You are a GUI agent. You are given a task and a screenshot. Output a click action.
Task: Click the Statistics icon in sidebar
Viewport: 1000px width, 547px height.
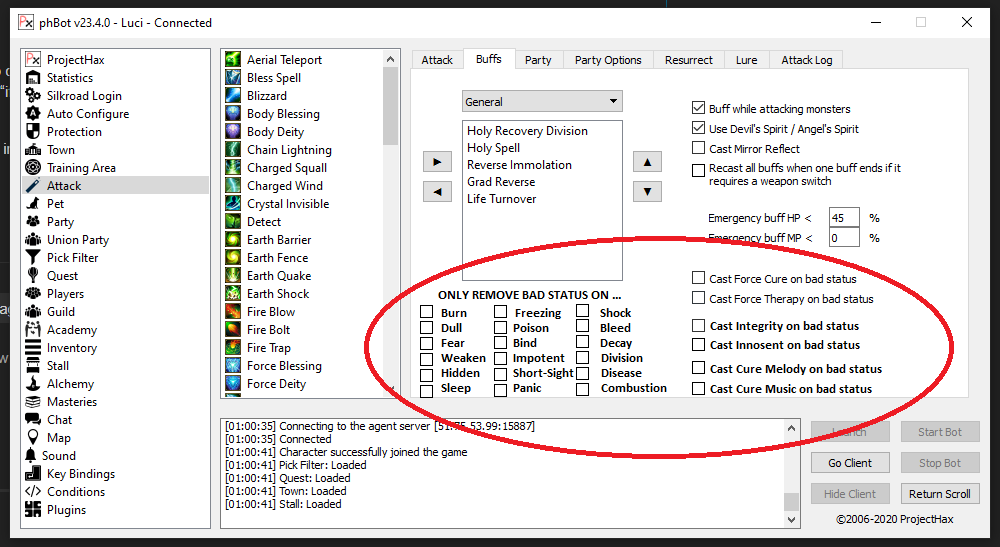coord(33,78)
